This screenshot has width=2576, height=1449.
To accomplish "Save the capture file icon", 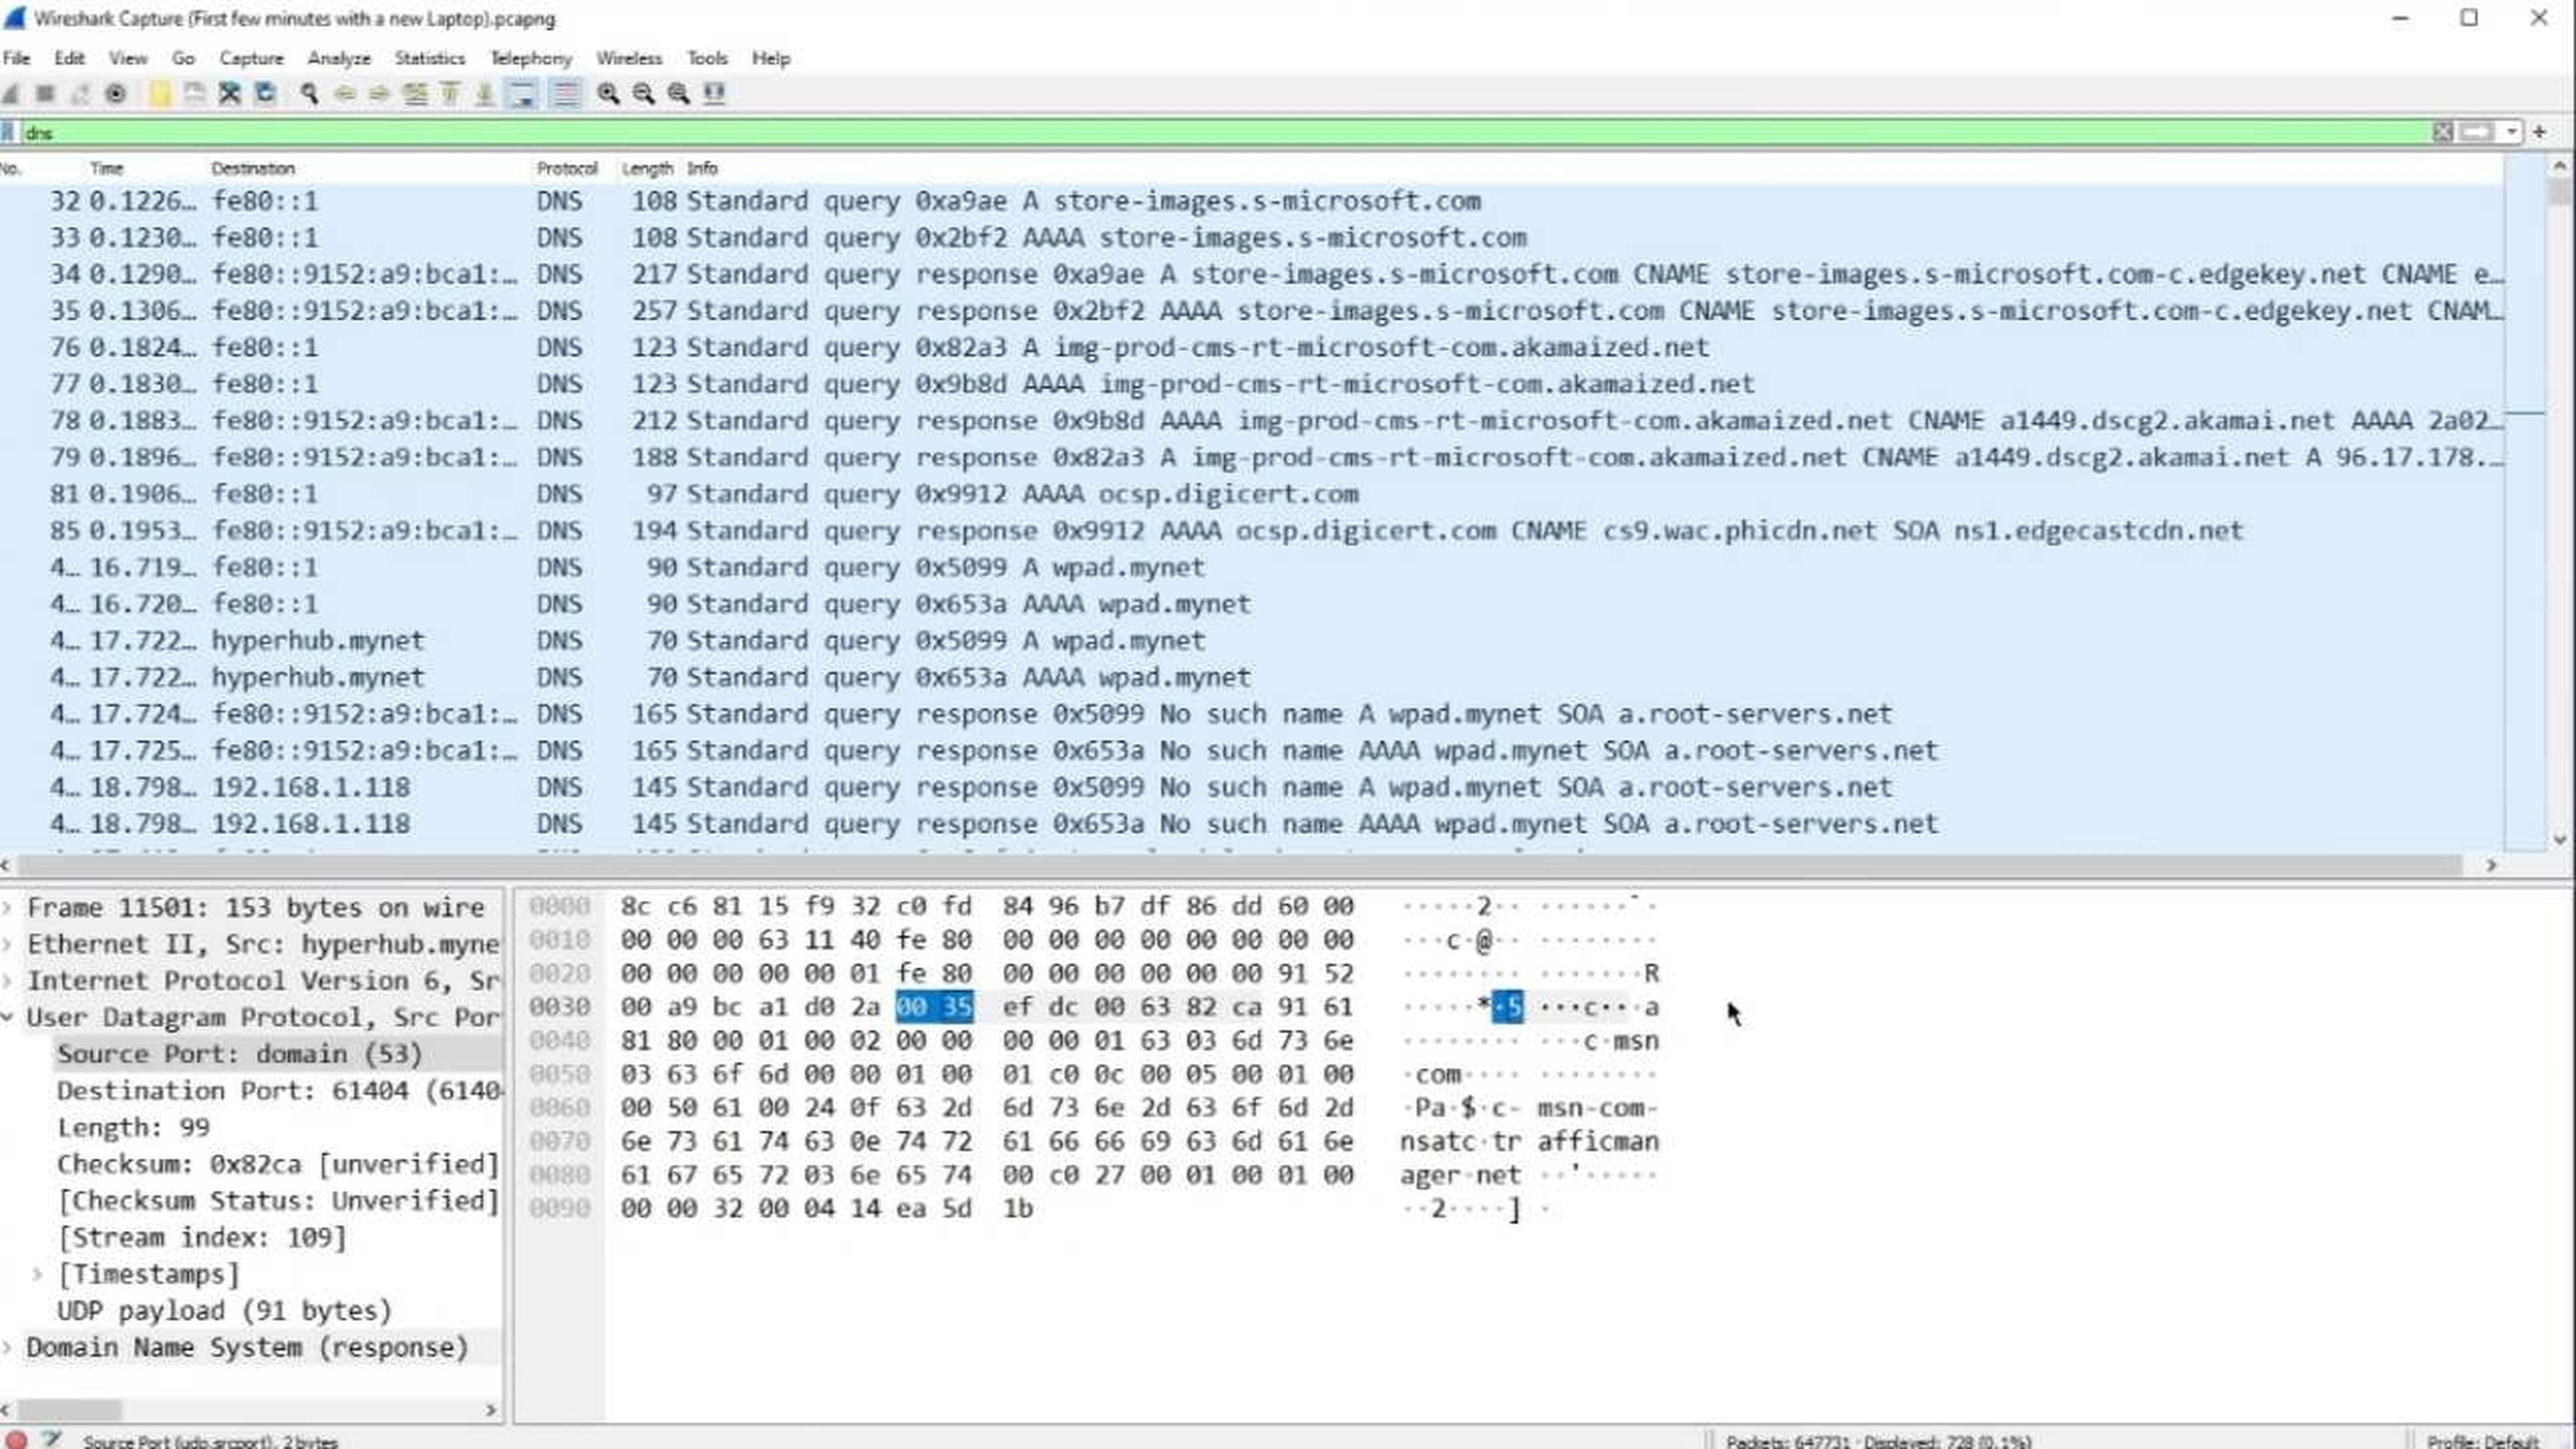I will coord(195,93).
